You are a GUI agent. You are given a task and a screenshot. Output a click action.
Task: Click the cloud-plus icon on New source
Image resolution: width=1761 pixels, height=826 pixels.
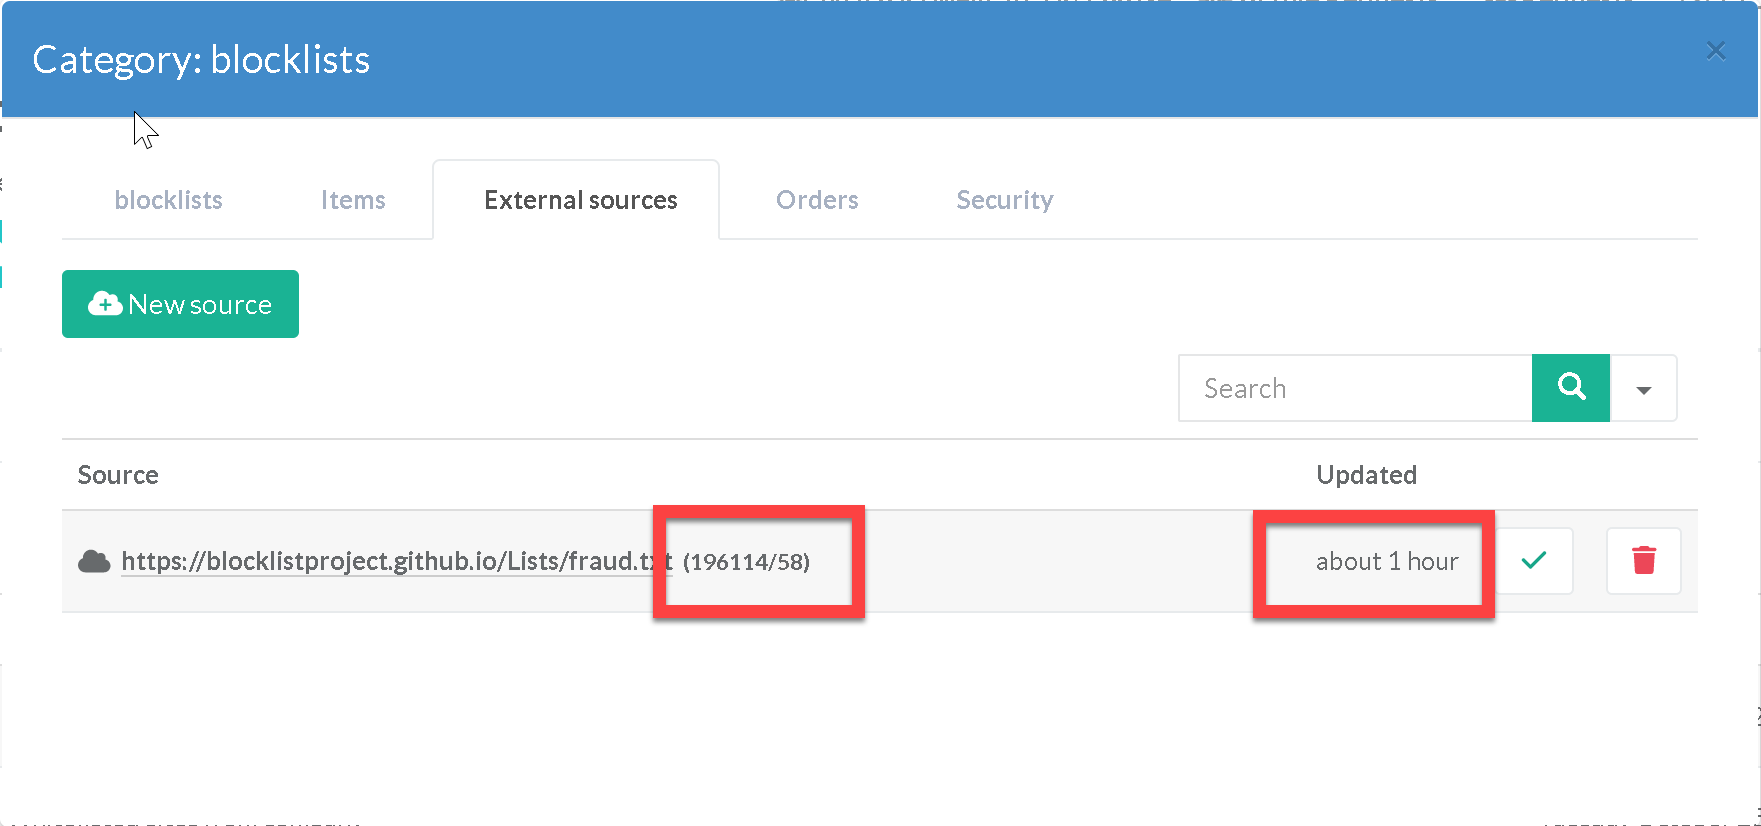pos(105,304)
